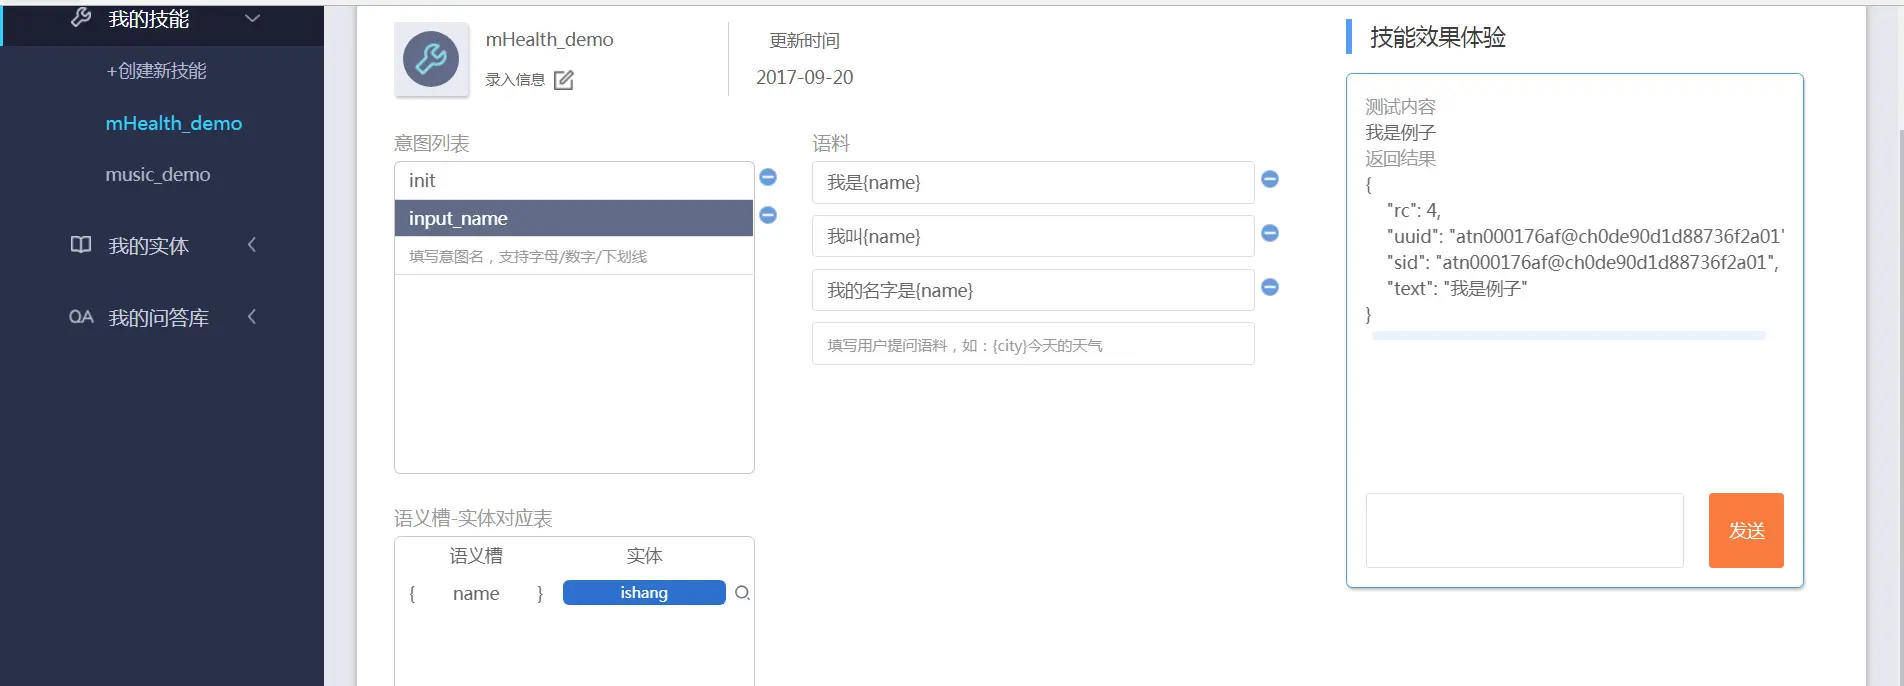The width and height of the screenshot is (1904, 686).
Task: Click the orange 发送 button
Action: click(1746, 530)
